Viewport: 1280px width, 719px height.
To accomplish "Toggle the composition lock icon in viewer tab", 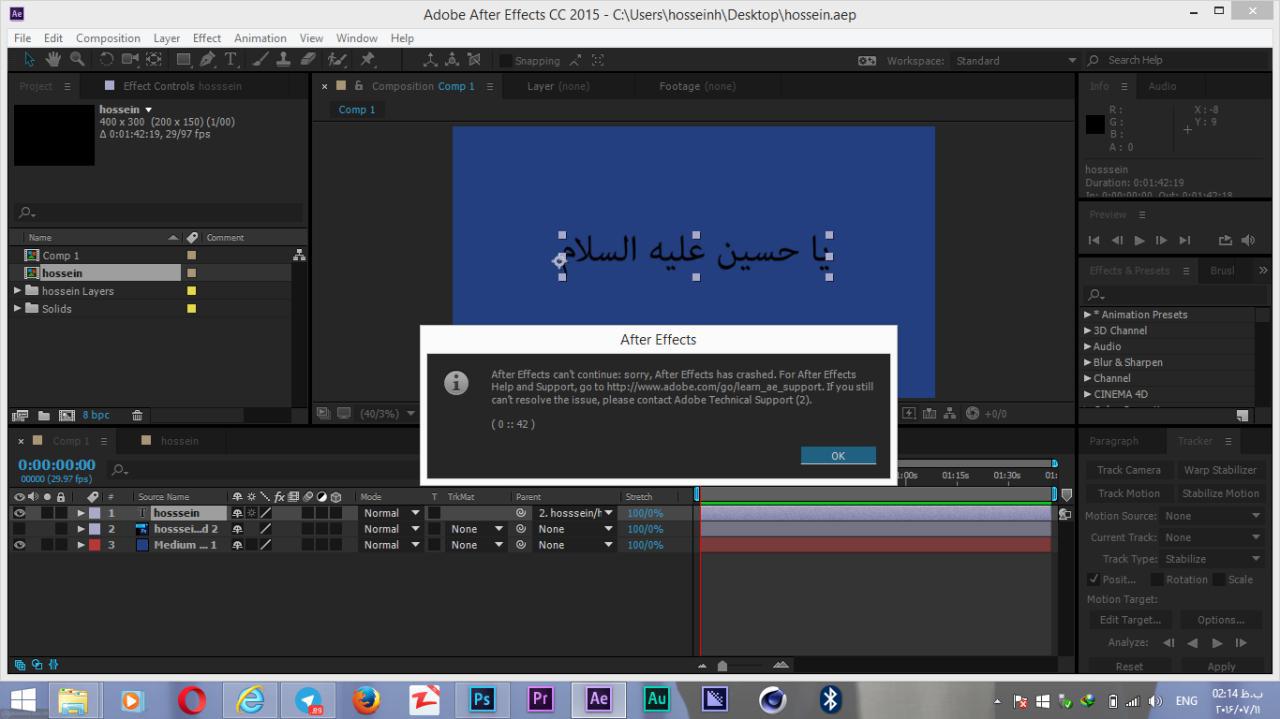I will coord(360,86).
